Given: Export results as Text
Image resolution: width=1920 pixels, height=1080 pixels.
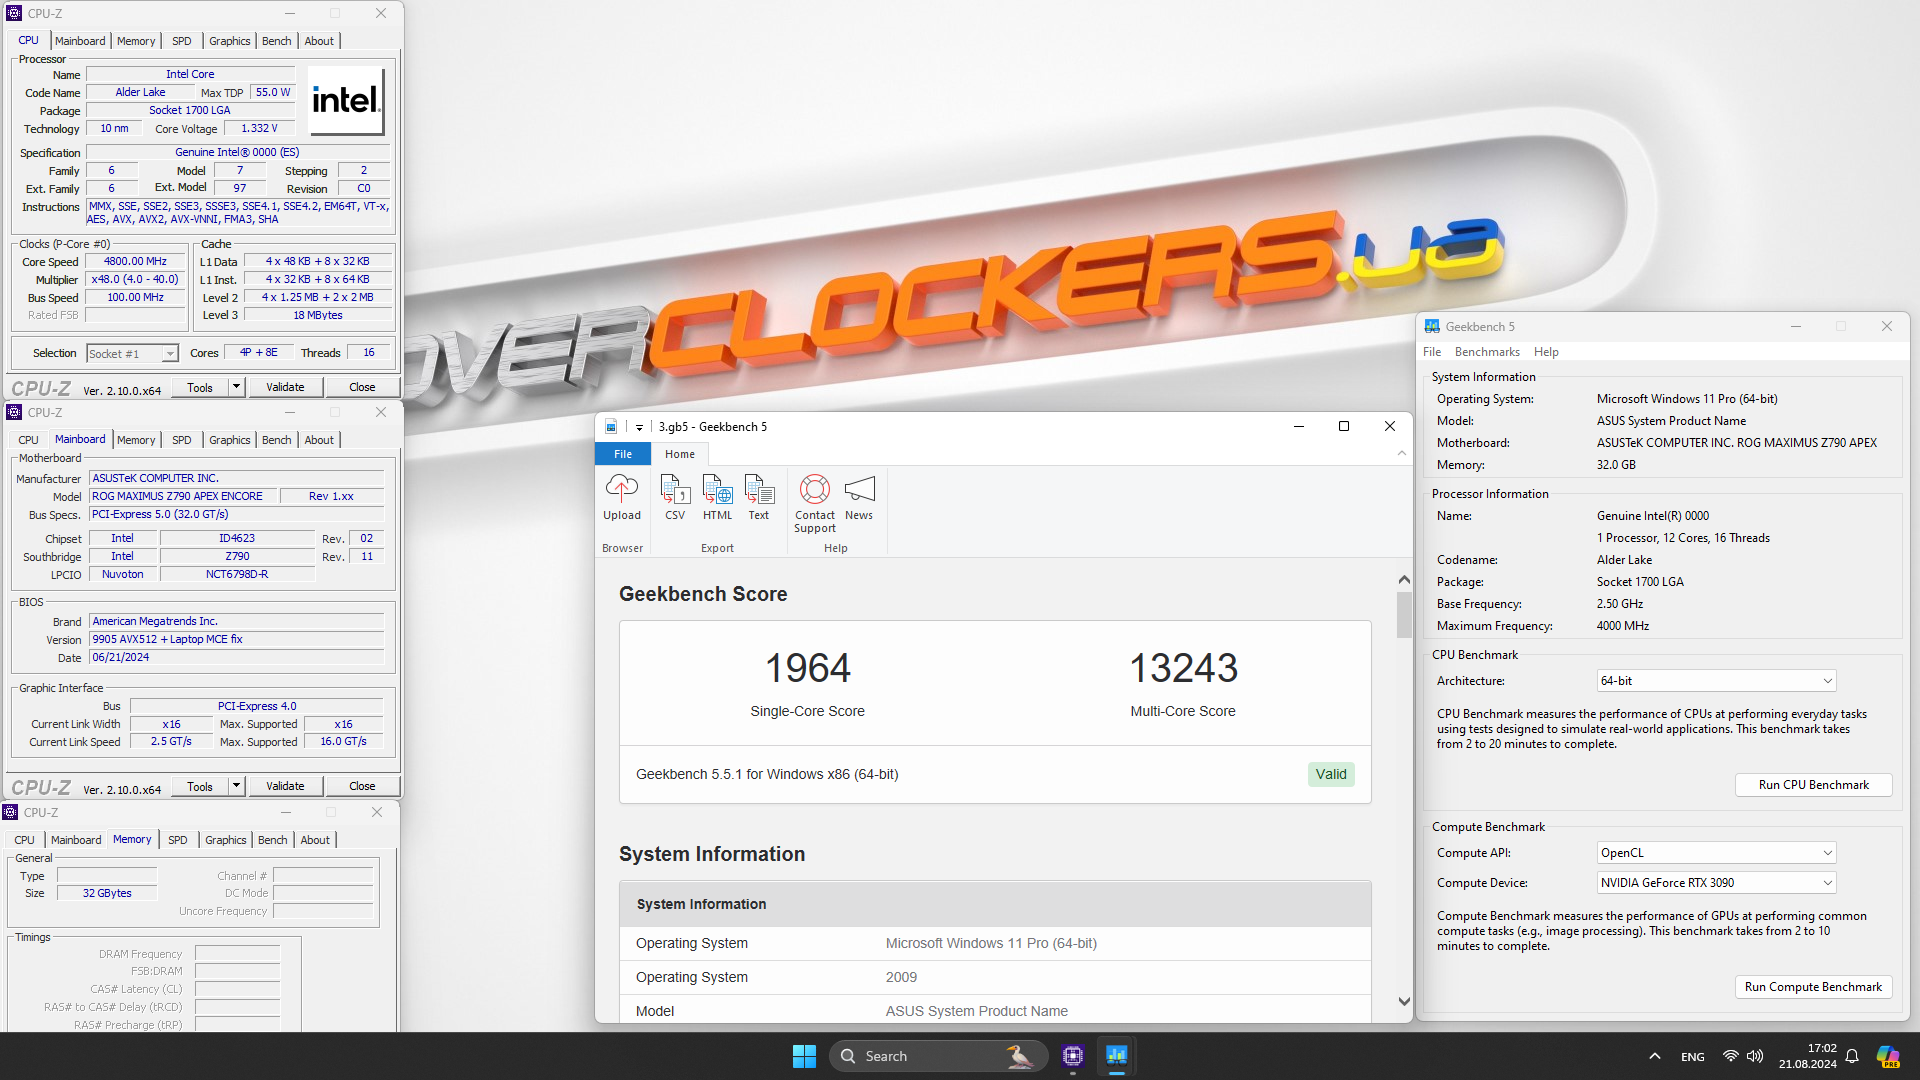Looking at the screenshot, I should point(759,498).
